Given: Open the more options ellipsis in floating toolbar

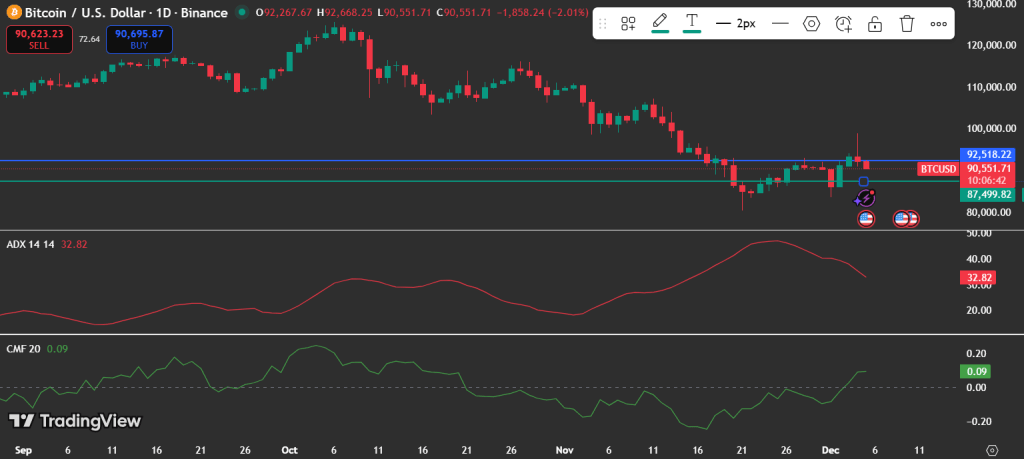Looking at the screenshot, I should point(938,24).
